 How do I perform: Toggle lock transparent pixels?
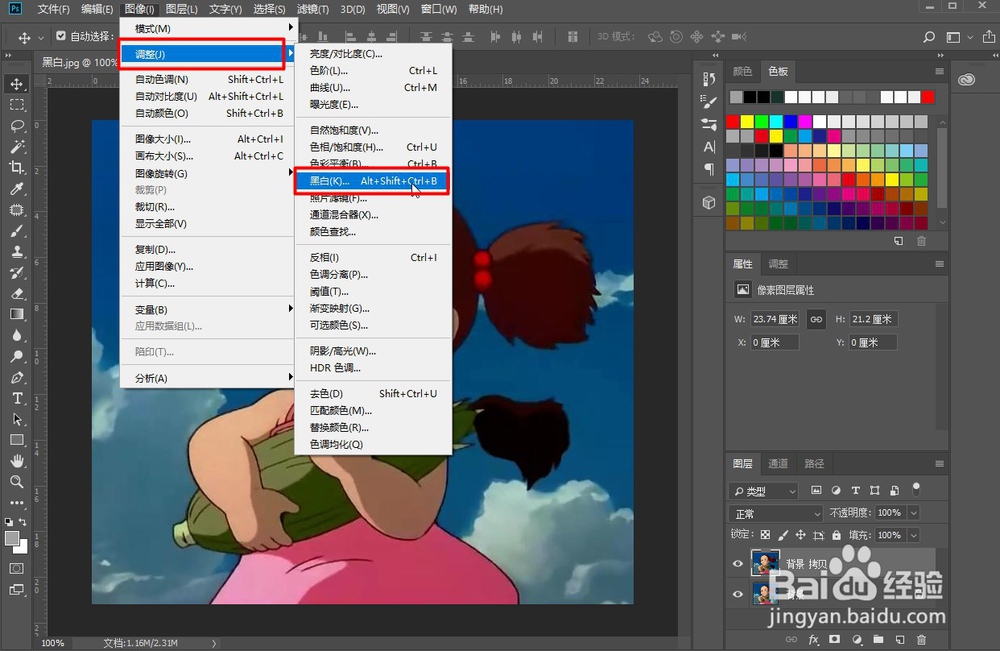pyautogui.click(x=765, y=535)
